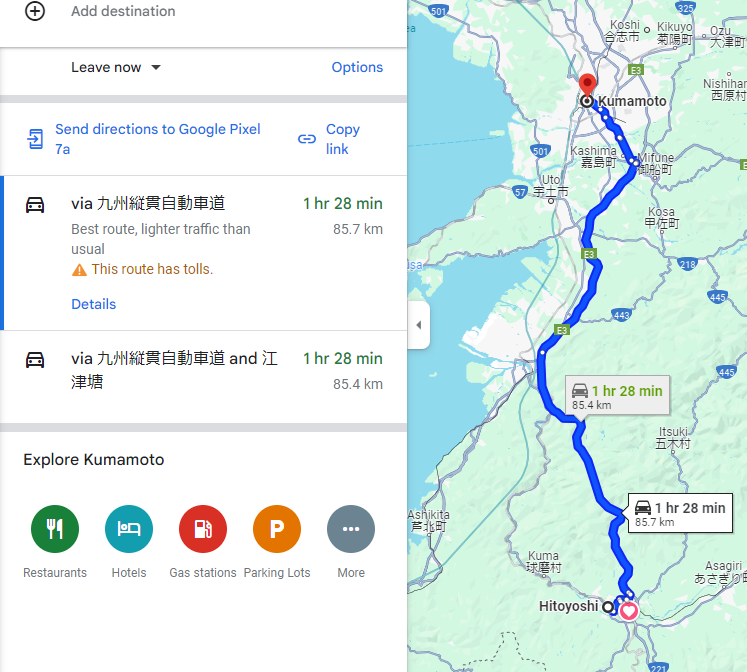Click the Add destination plus icon
Image resolution: width=747 pixels, height=672 pixels.
(35, 11)
